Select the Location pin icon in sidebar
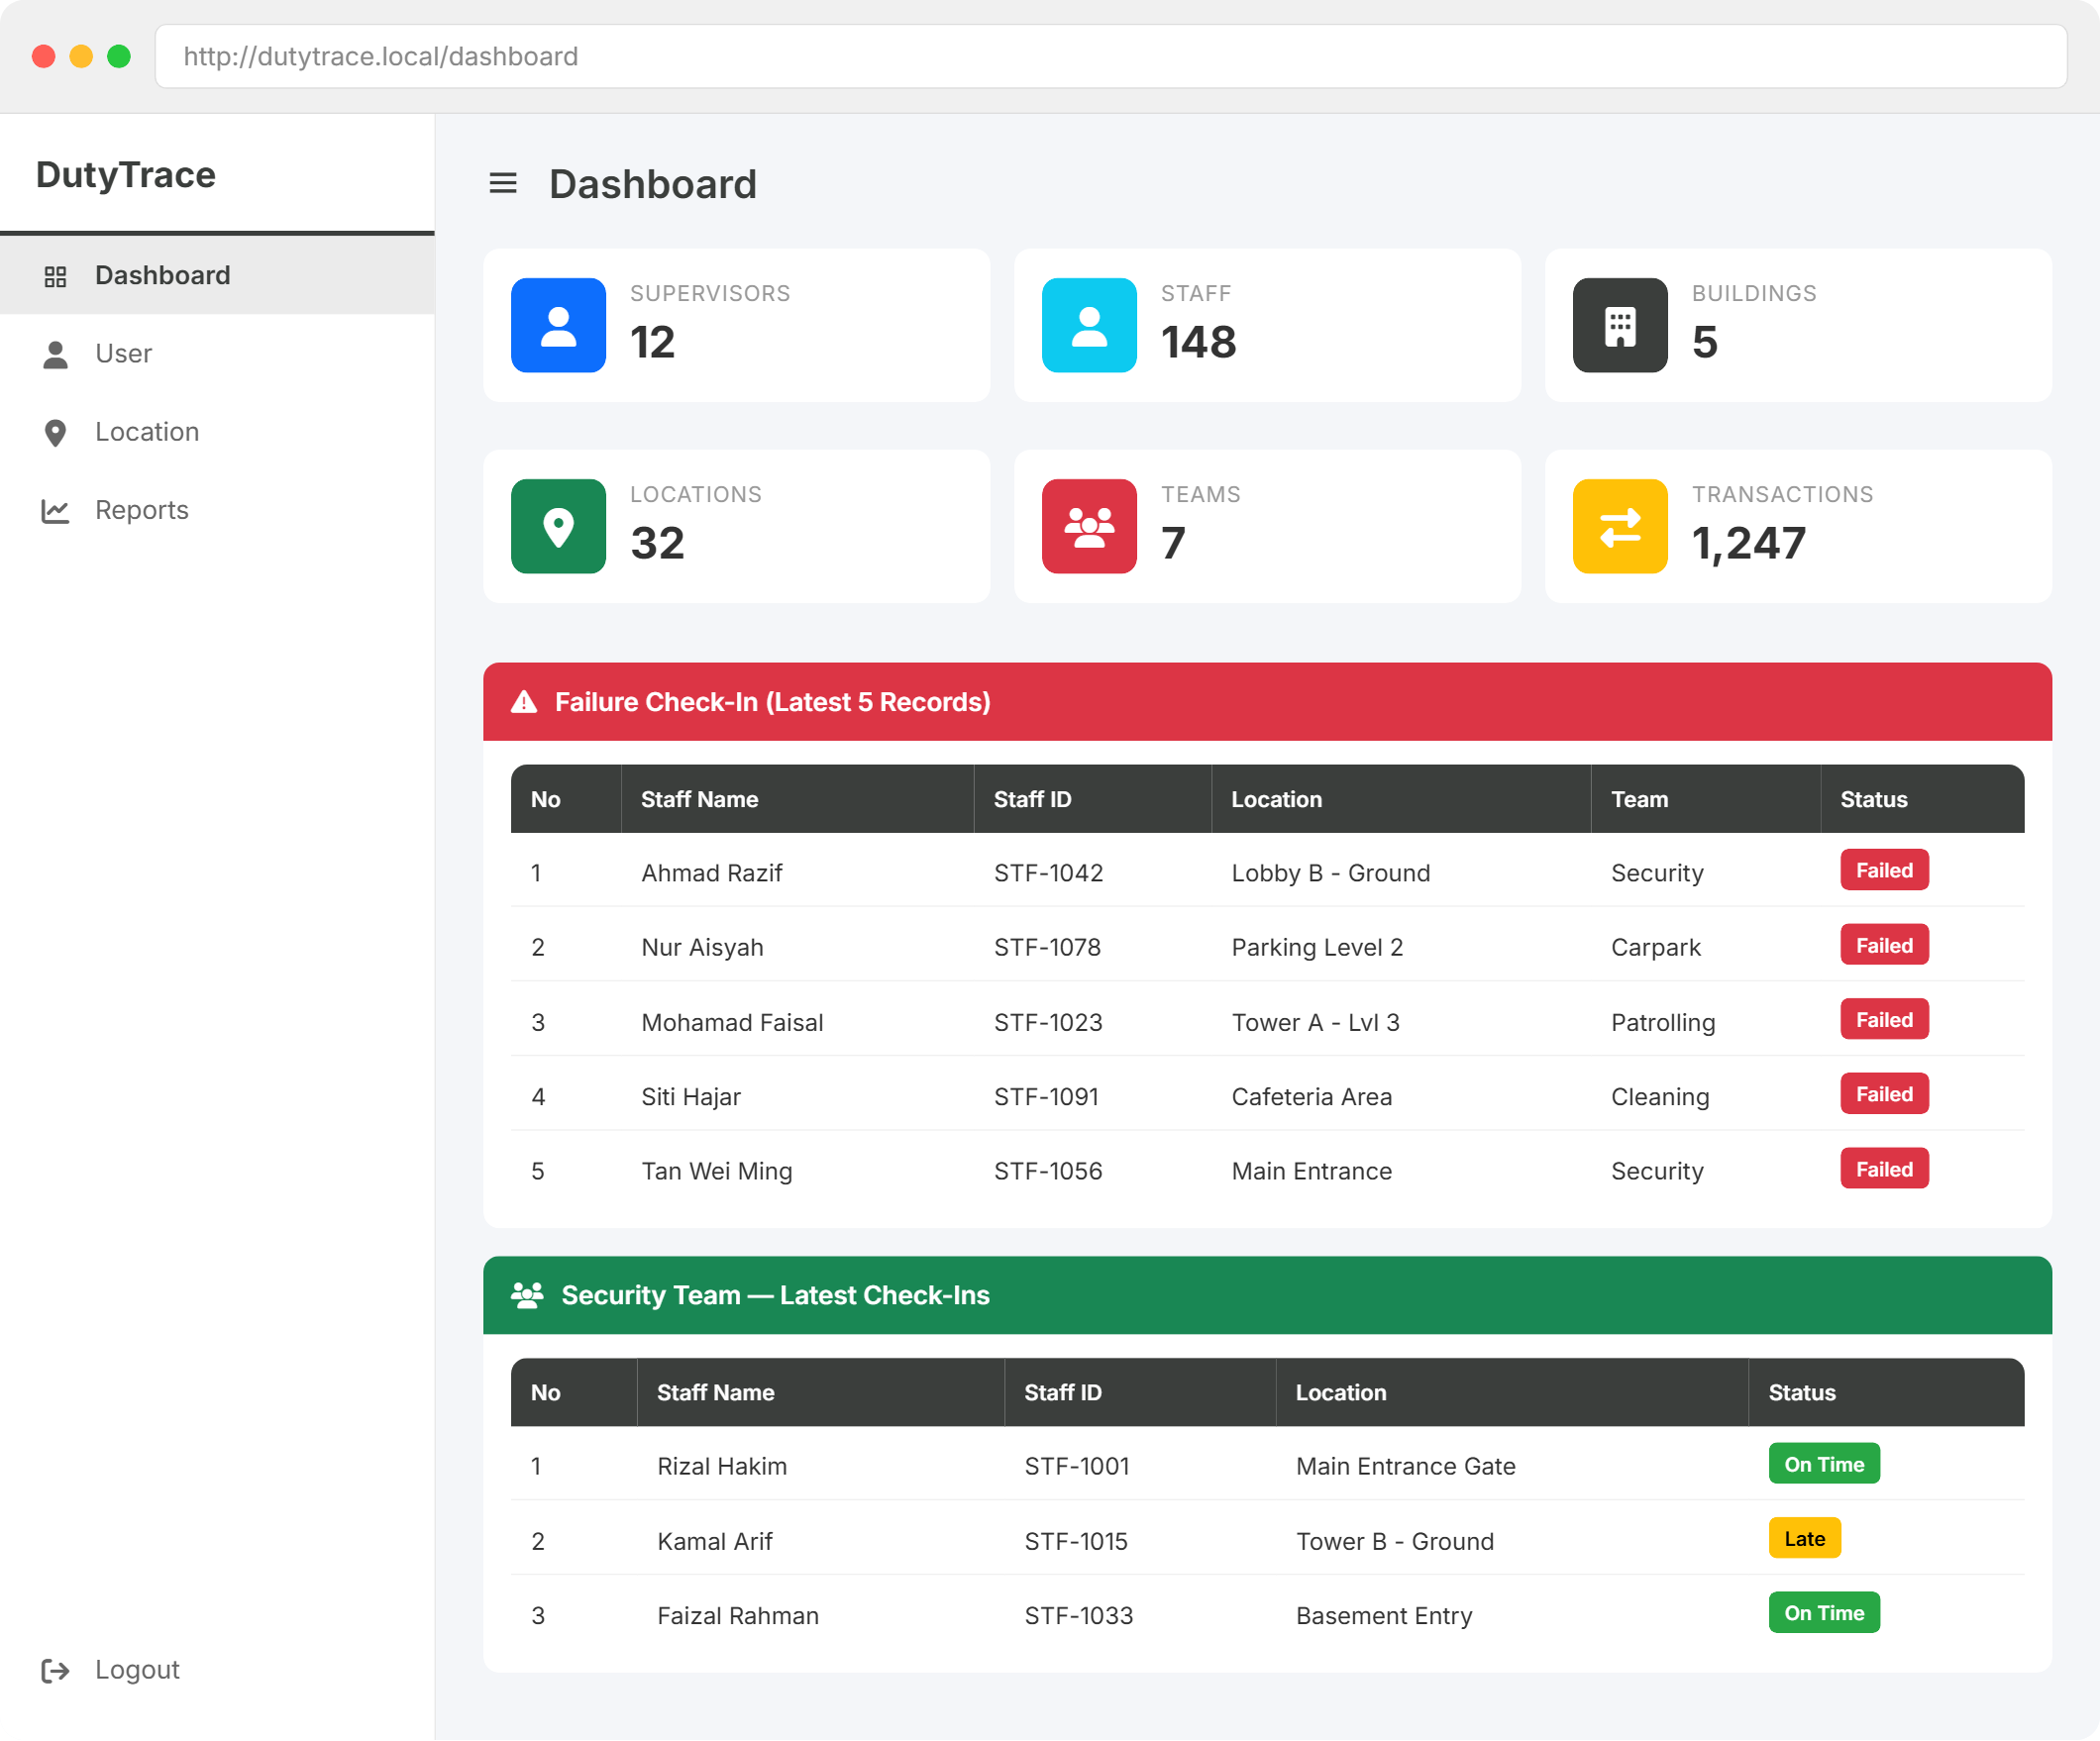Viewport: 2100px width, 1741px height. pyautogui.click(x=56, y=432)
